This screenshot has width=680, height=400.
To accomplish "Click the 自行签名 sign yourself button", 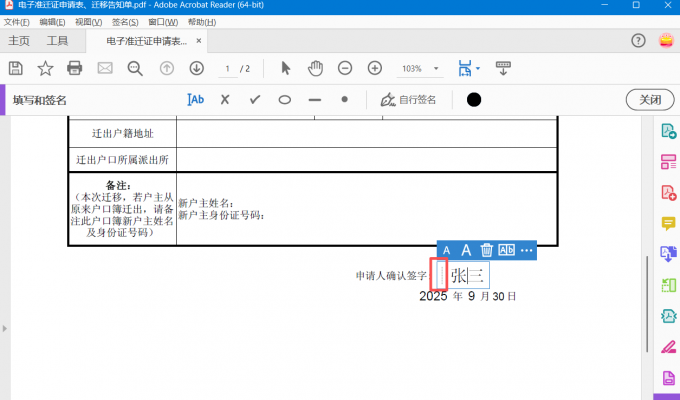I will click(x=408, y=100).
